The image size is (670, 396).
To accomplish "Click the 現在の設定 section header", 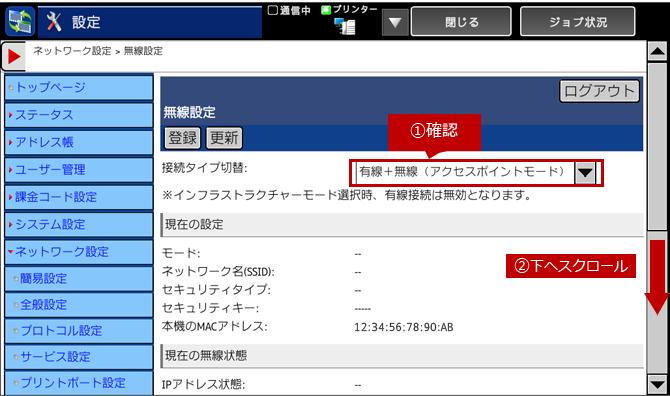I will tap(402, 225).
